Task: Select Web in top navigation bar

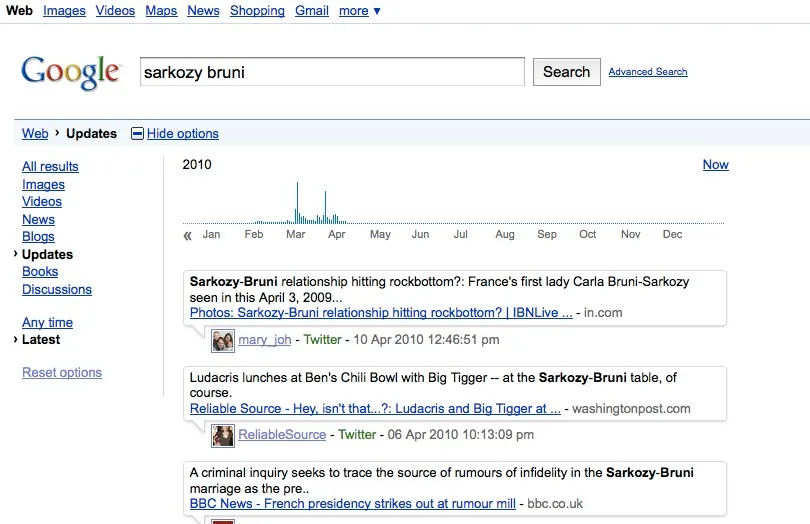Action: 19,11
